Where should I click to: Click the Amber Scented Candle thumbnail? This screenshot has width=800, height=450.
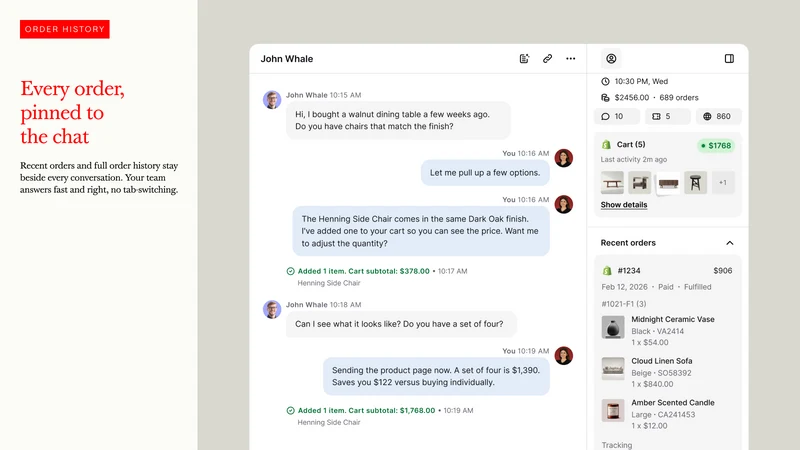click(613, 411)
